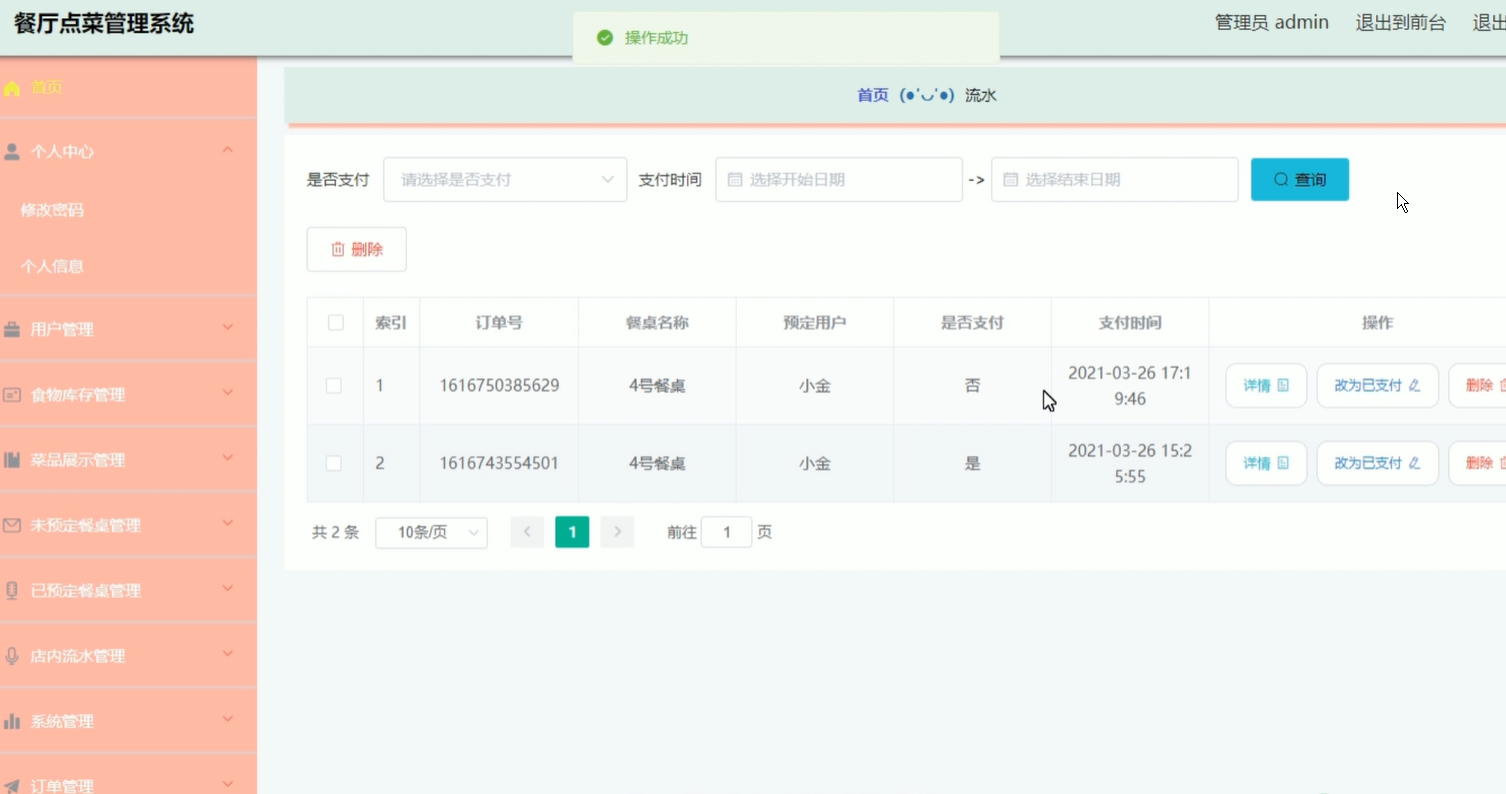Click the card icon for 食物库存管理
The width and height of the screenshot is (1506, 794).
pyautogui.click(x=12, y=395)
